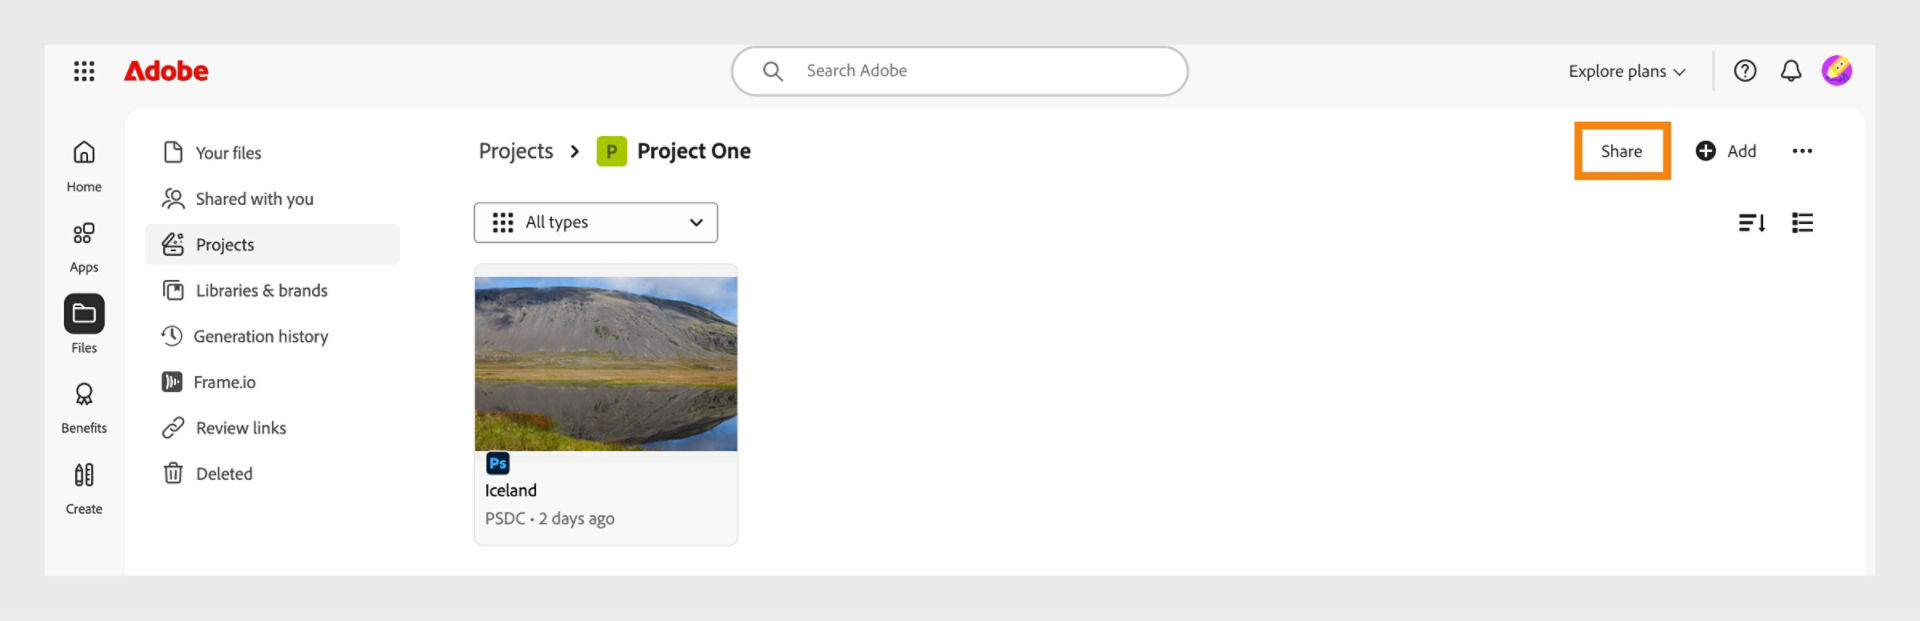Open Apps in left rail
1920x621 pixels.
[x=84, y=247]
